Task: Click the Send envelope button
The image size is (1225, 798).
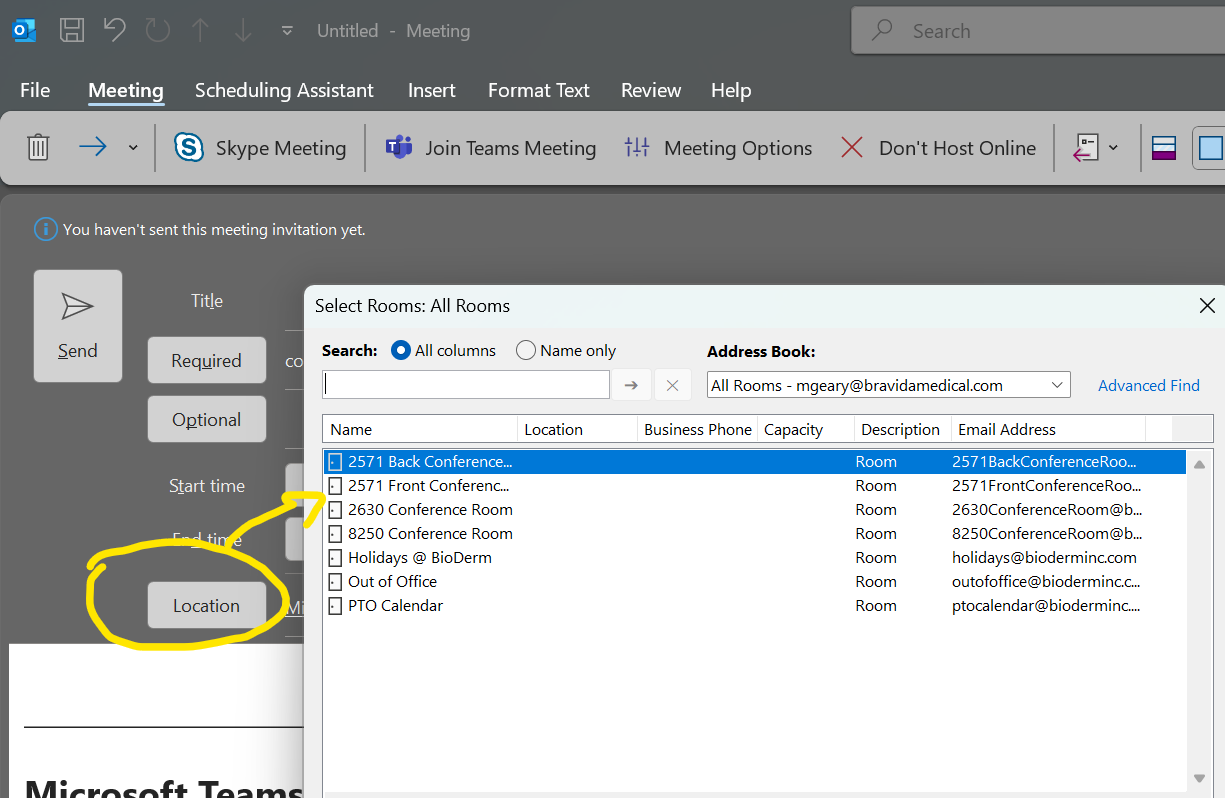Action: pos(78,325)
